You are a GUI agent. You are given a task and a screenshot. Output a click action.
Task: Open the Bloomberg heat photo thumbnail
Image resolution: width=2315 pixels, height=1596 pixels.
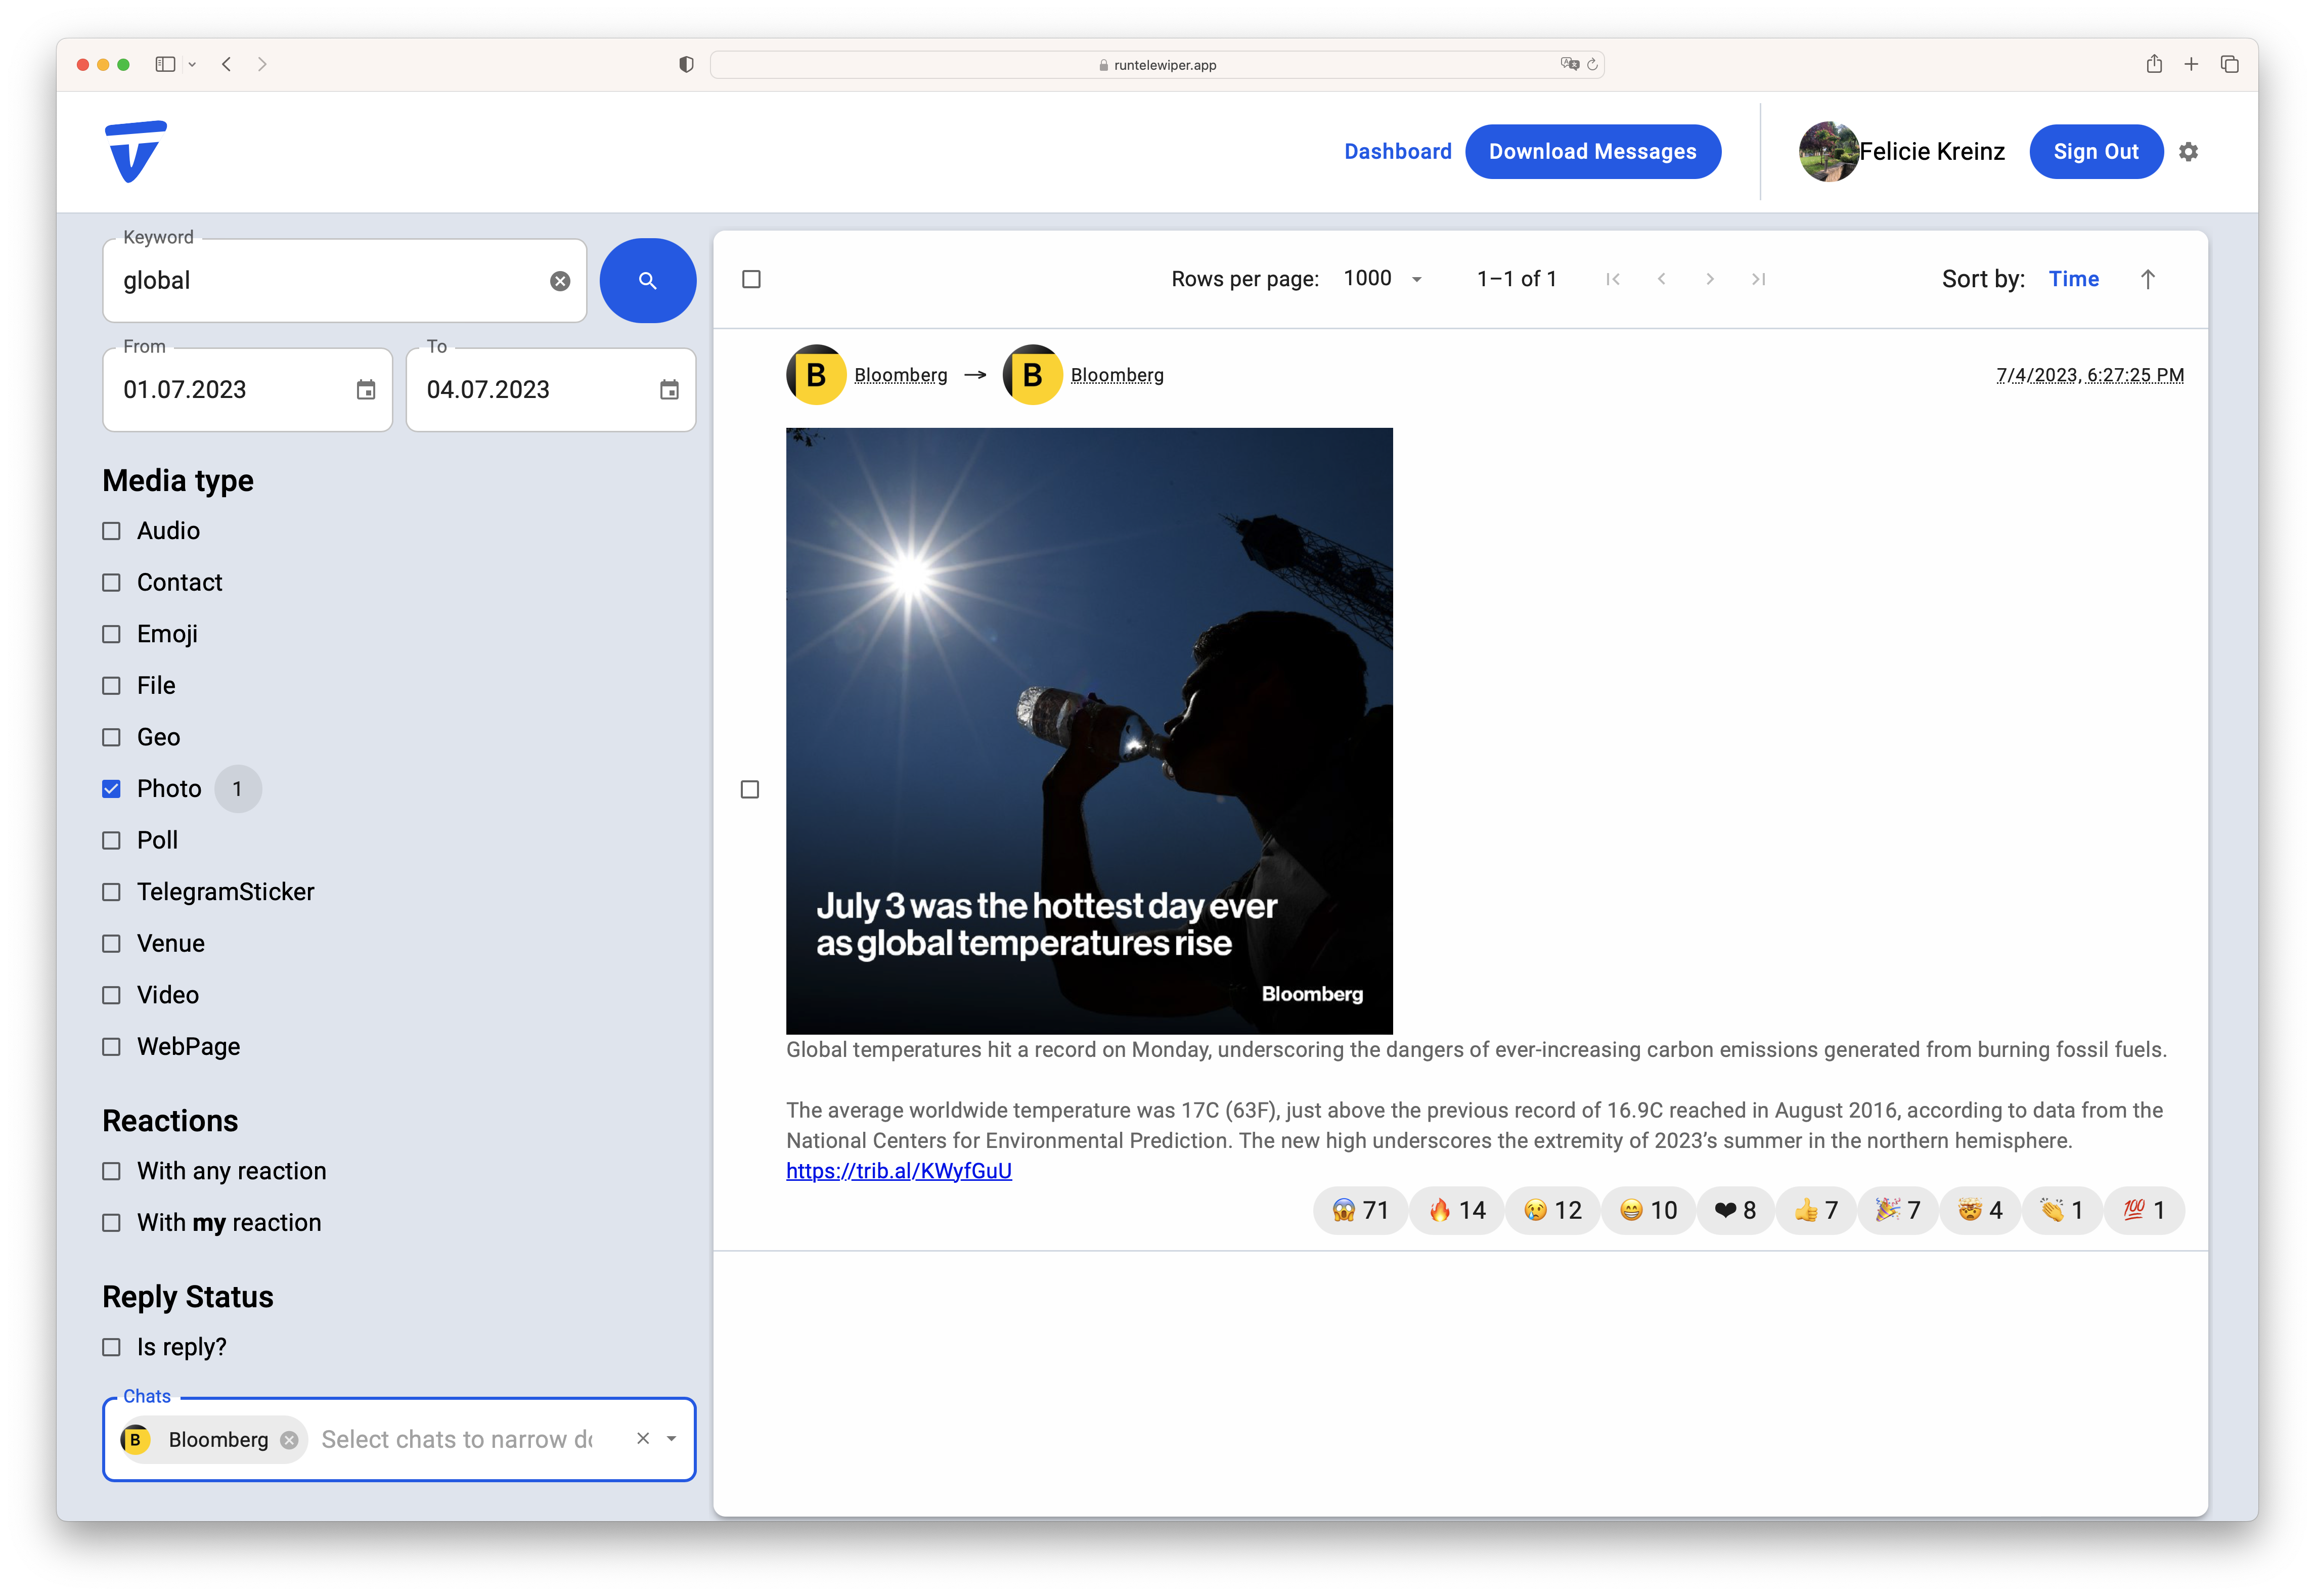point(1089,731)
